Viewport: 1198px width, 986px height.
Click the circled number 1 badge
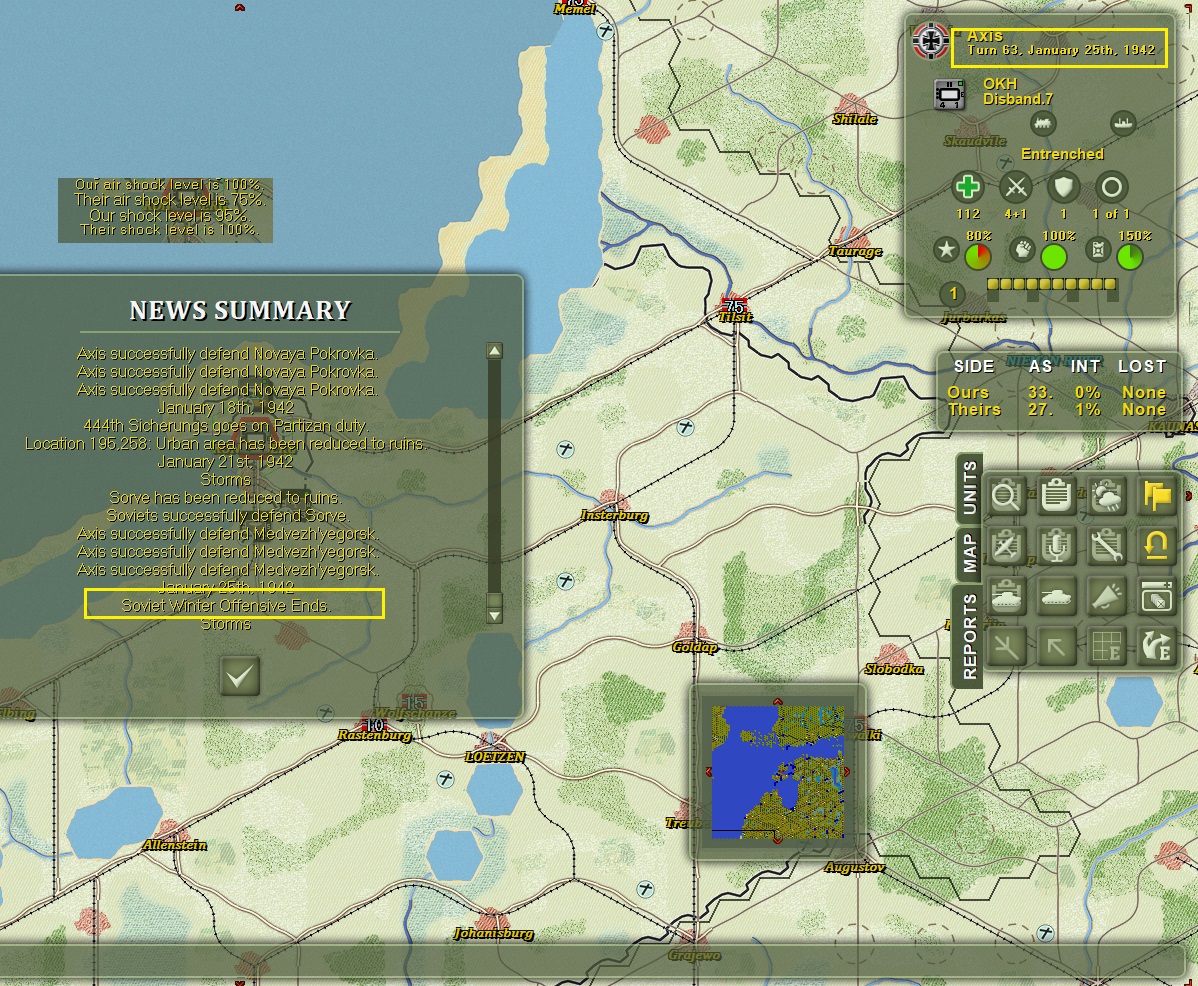point(953,293)
